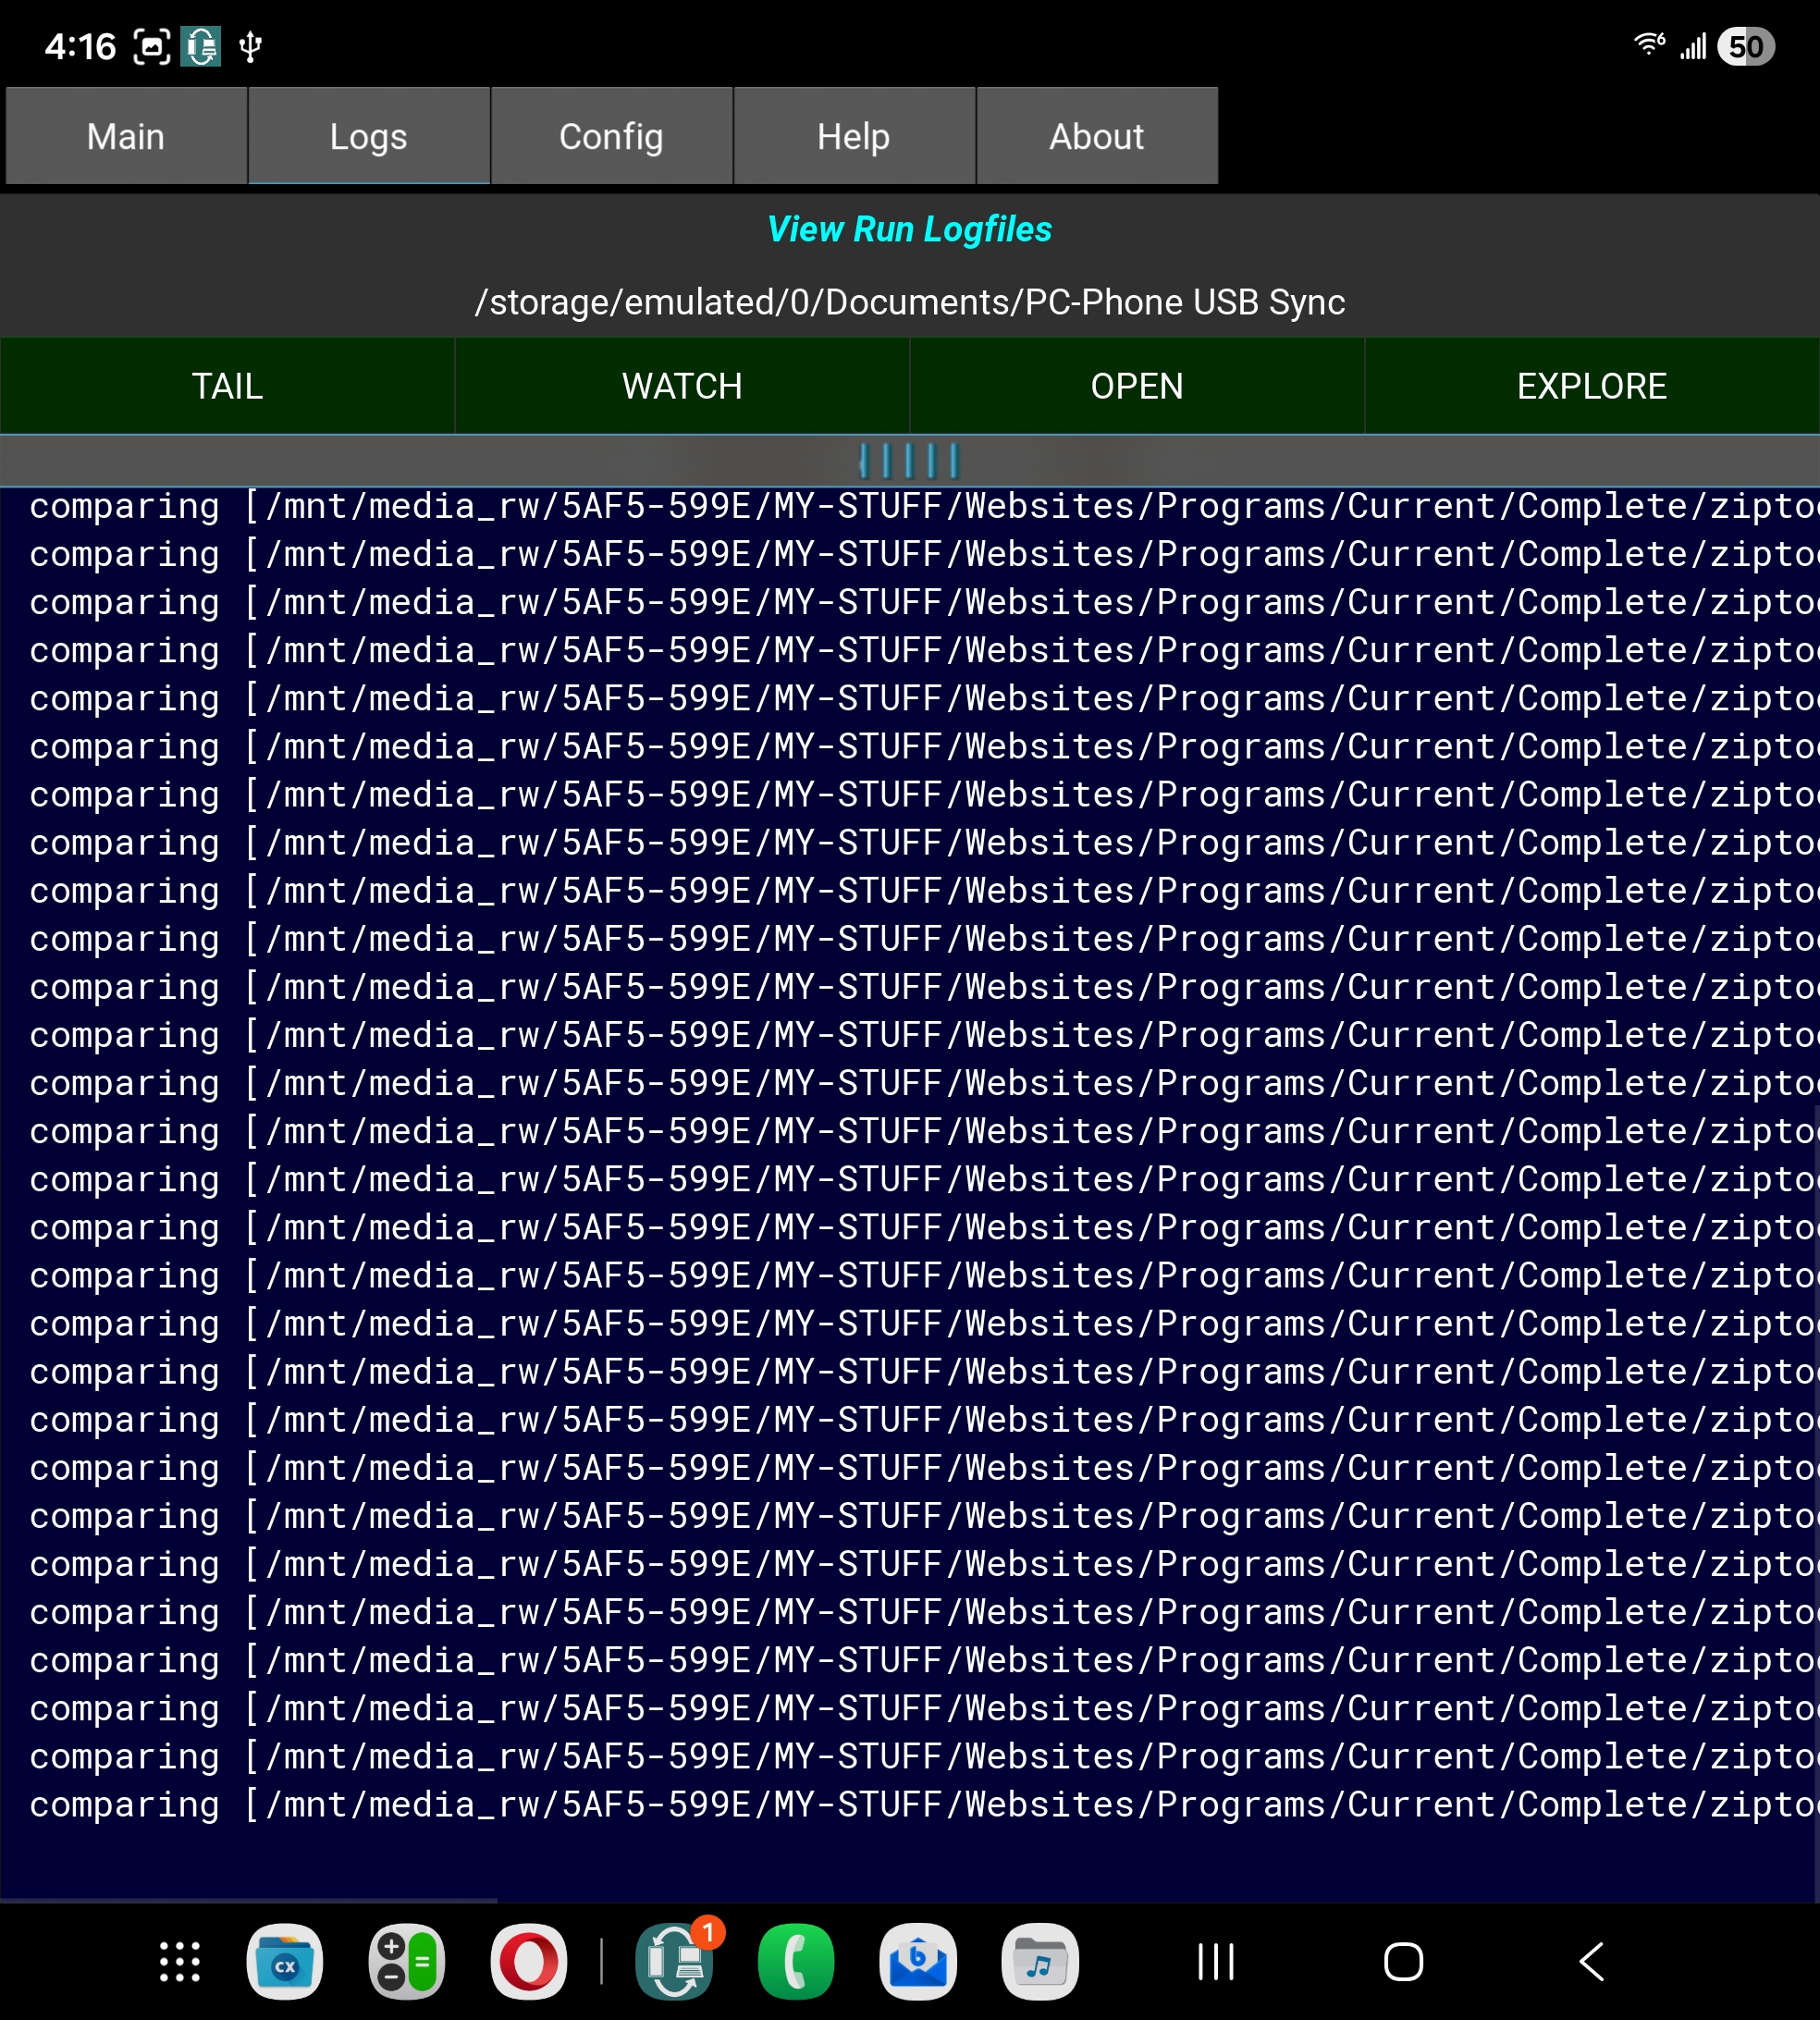The image size is (1820, 2020).
Task: Switch to the Config tab
Action: click(611, 136)
